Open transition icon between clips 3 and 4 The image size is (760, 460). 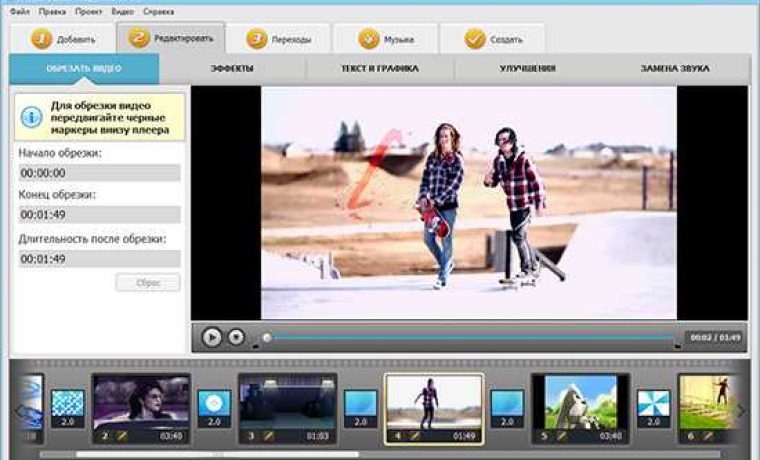(x=361, y=409)
